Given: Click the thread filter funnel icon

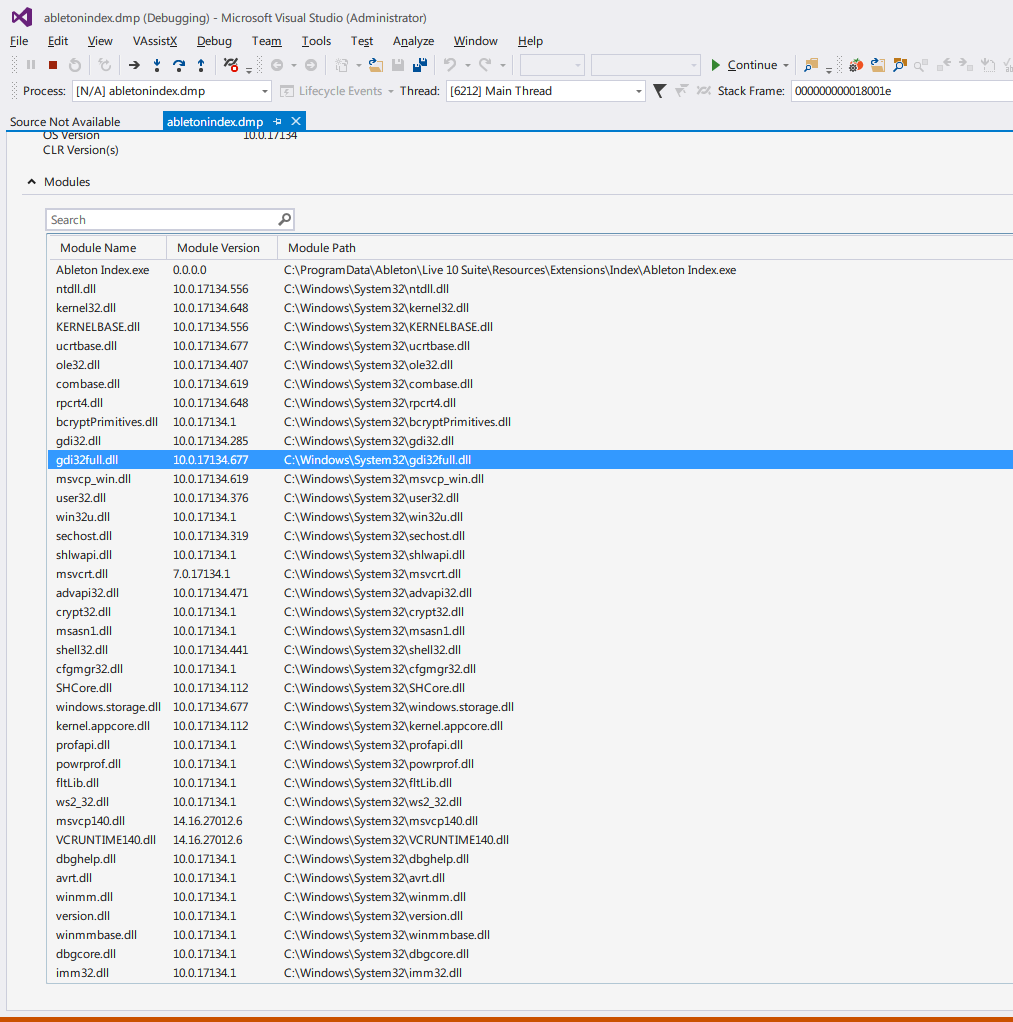Looking at the screenshot, I should point(659,91).
